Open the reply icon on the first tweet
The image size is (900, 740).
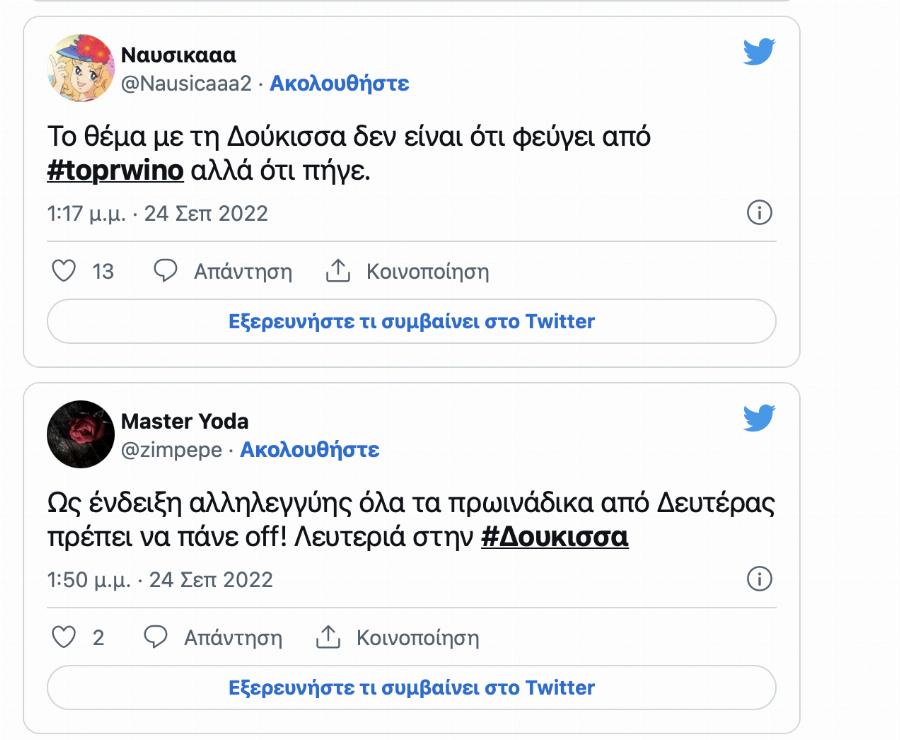click(163, 271)
